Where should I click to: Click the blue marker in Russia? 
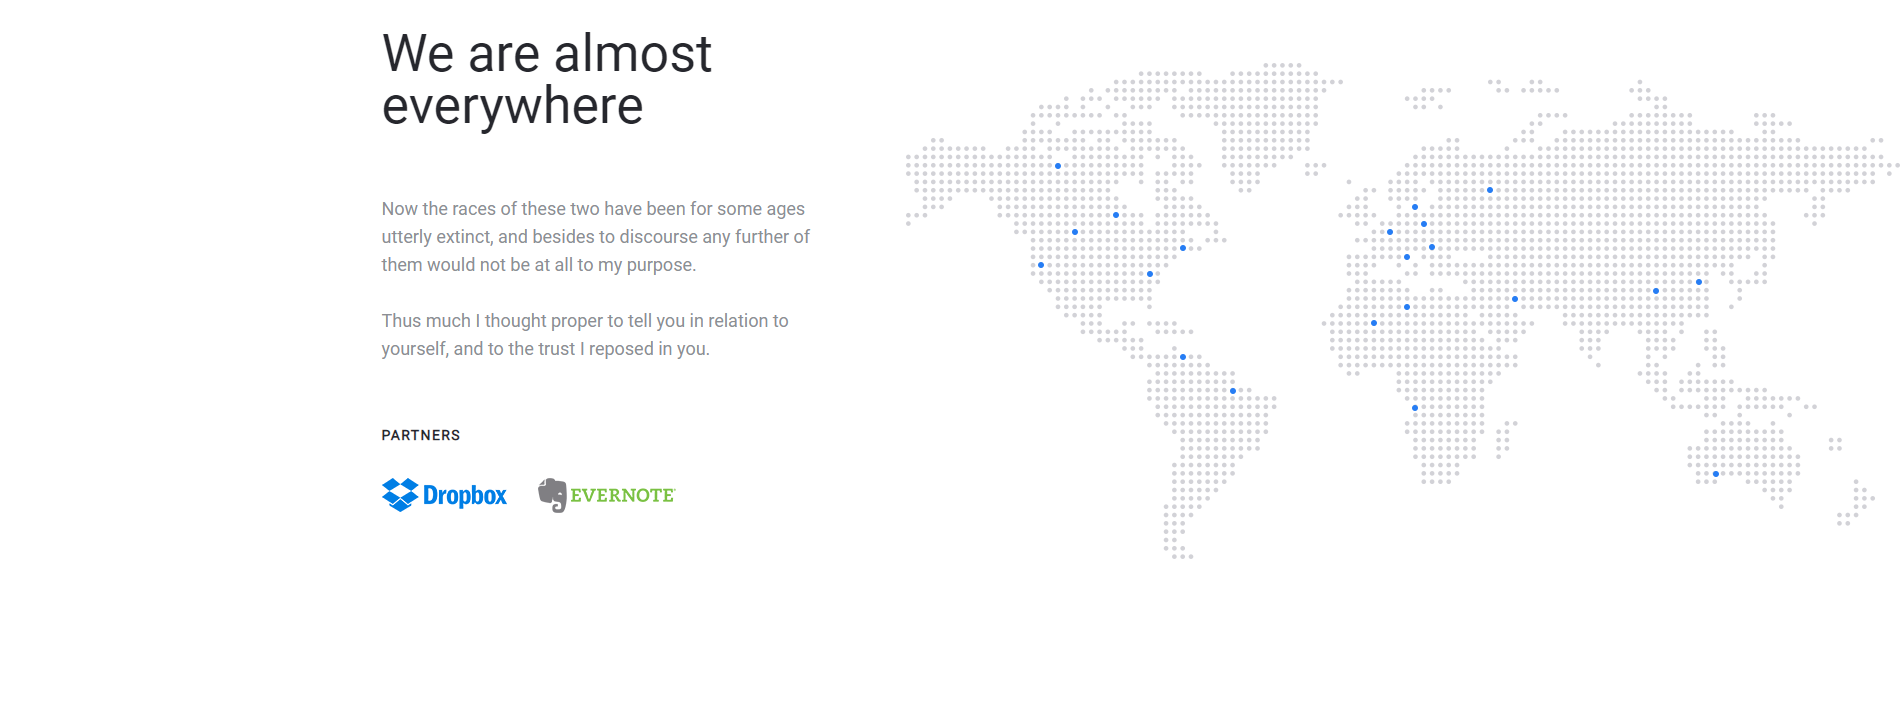pyautogui.click(x=1490, y=190)
